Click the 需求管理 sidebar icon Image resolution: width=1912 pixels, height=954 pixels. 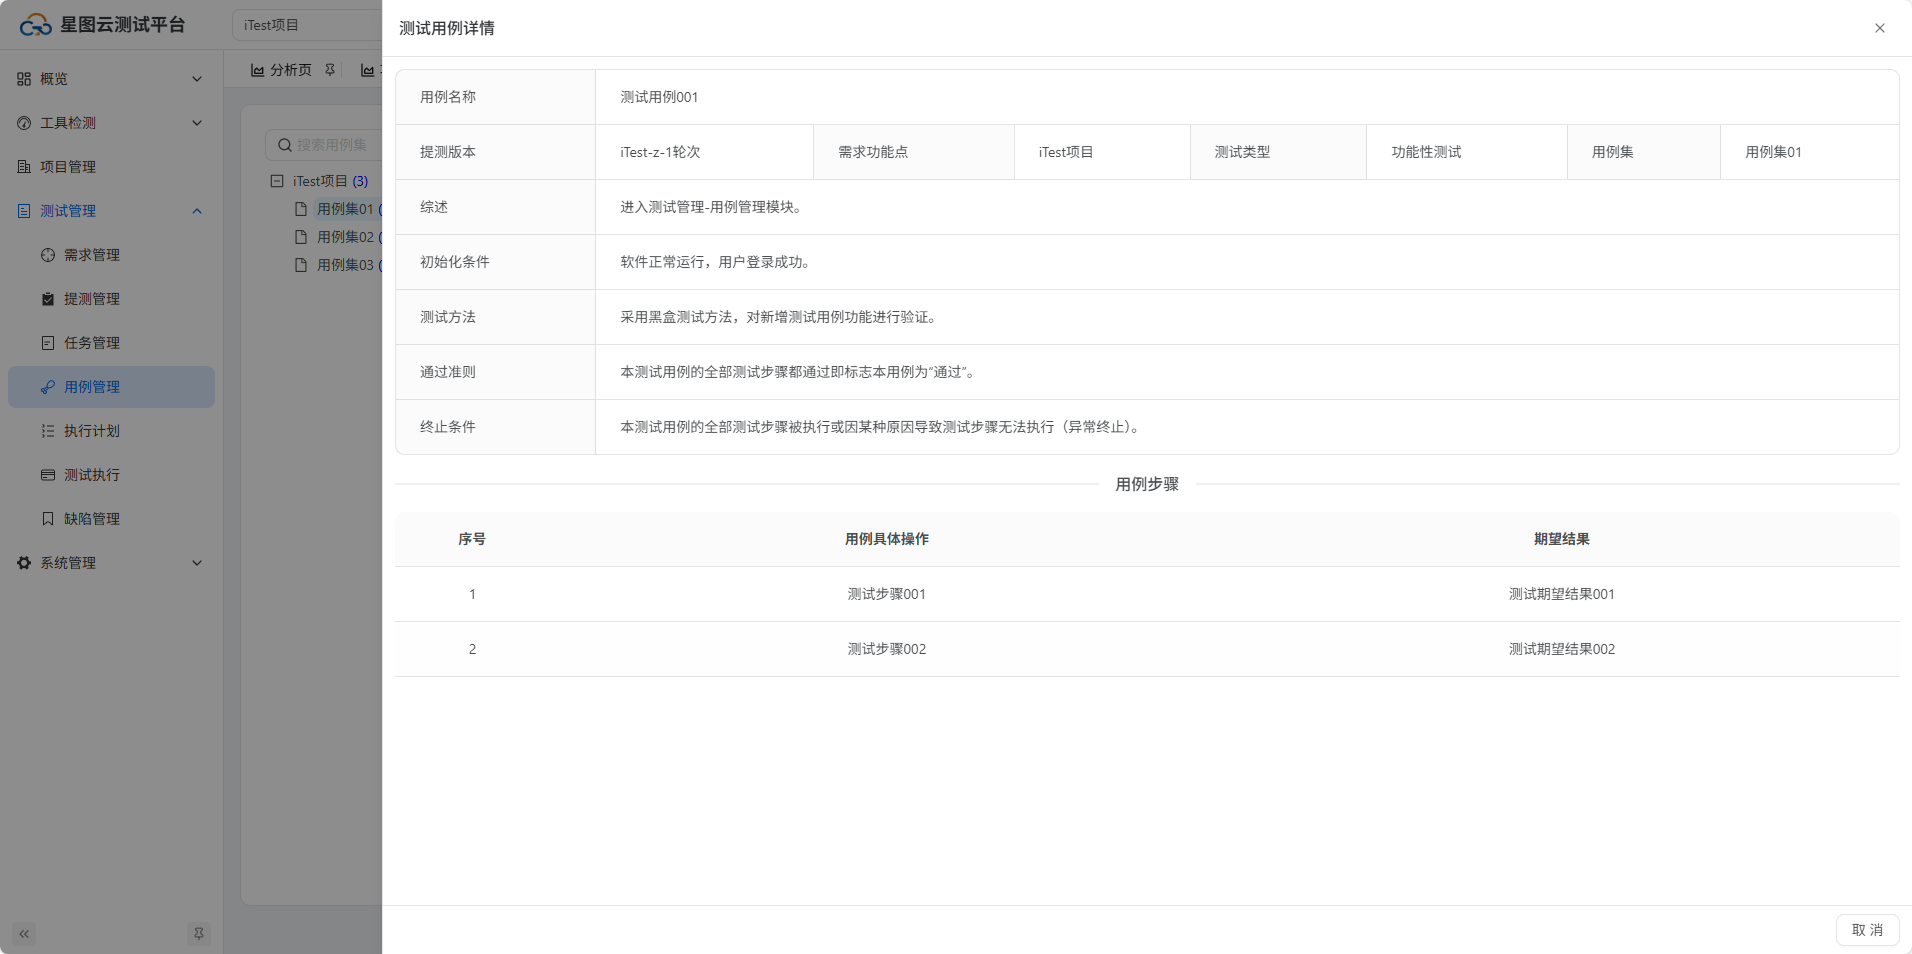click(48, 255)
